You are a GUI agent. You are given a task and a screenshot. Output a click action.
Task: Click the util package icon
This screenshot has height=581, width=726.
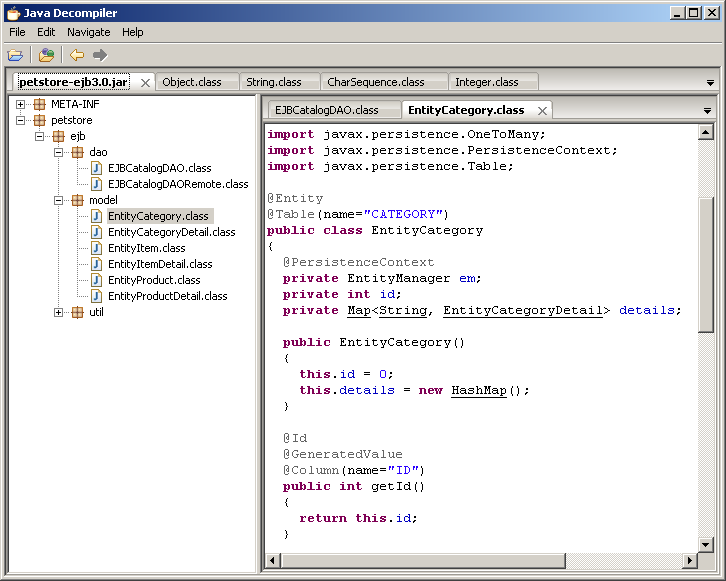coord(77,312)
